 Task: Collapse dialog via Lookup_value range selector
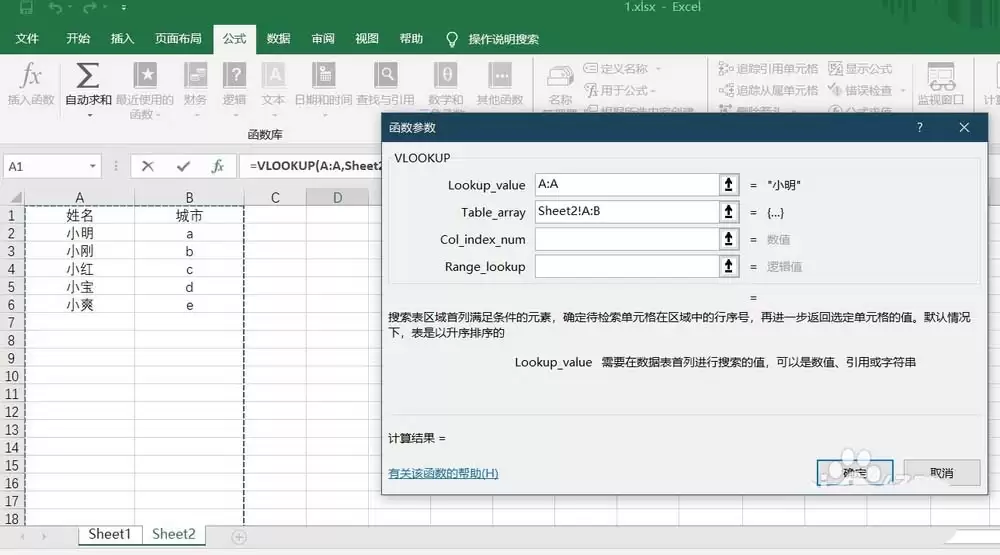point(728,184)
